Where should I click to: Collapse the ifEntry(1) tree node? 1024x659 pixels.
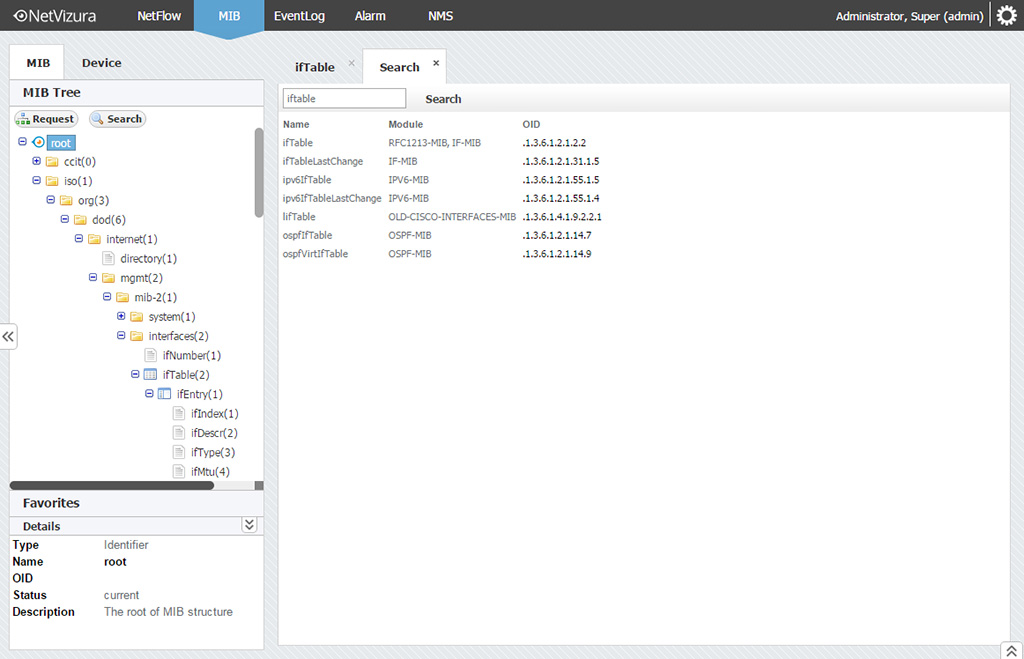pos(149,393)
